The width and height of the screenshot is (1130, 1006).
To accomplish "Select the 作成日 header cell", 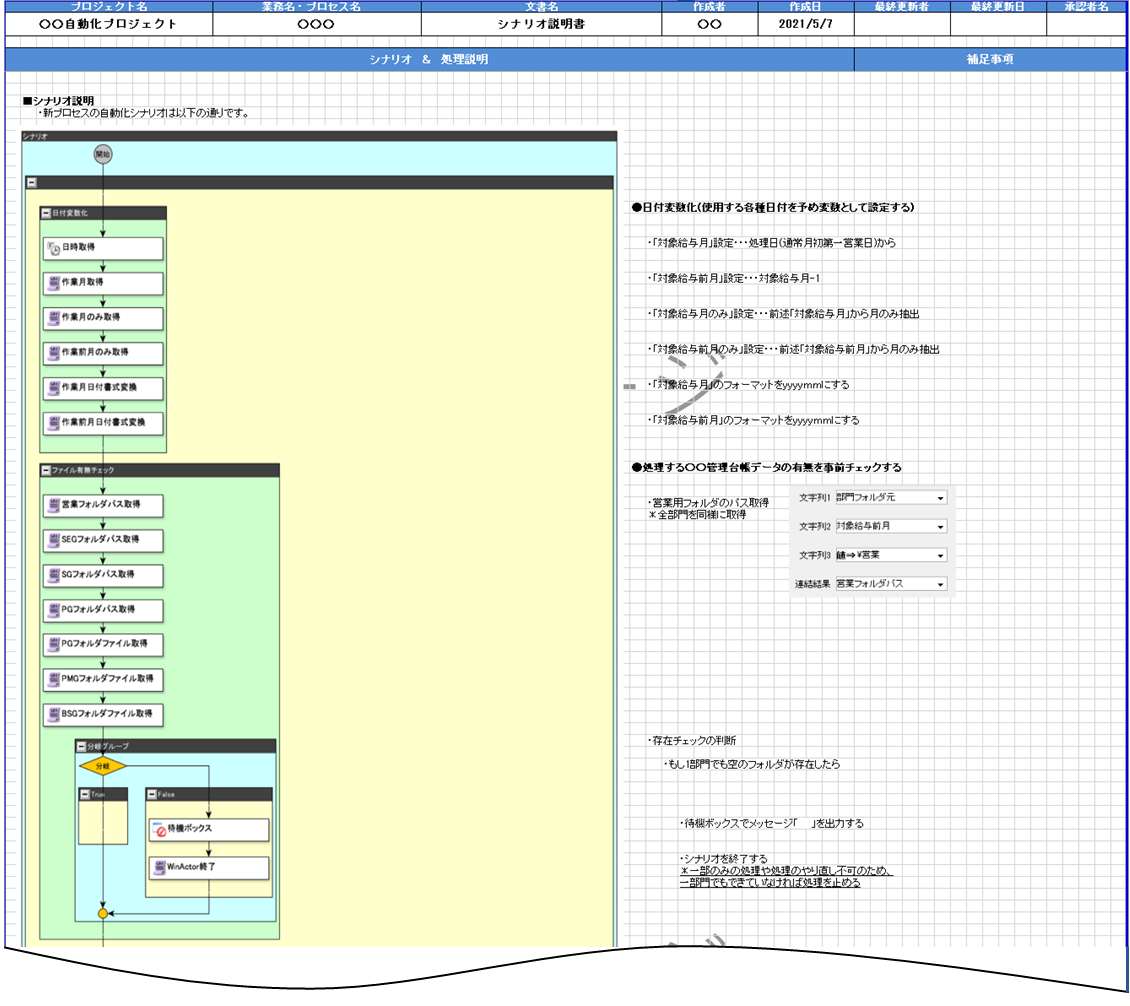I will point(805,6).
